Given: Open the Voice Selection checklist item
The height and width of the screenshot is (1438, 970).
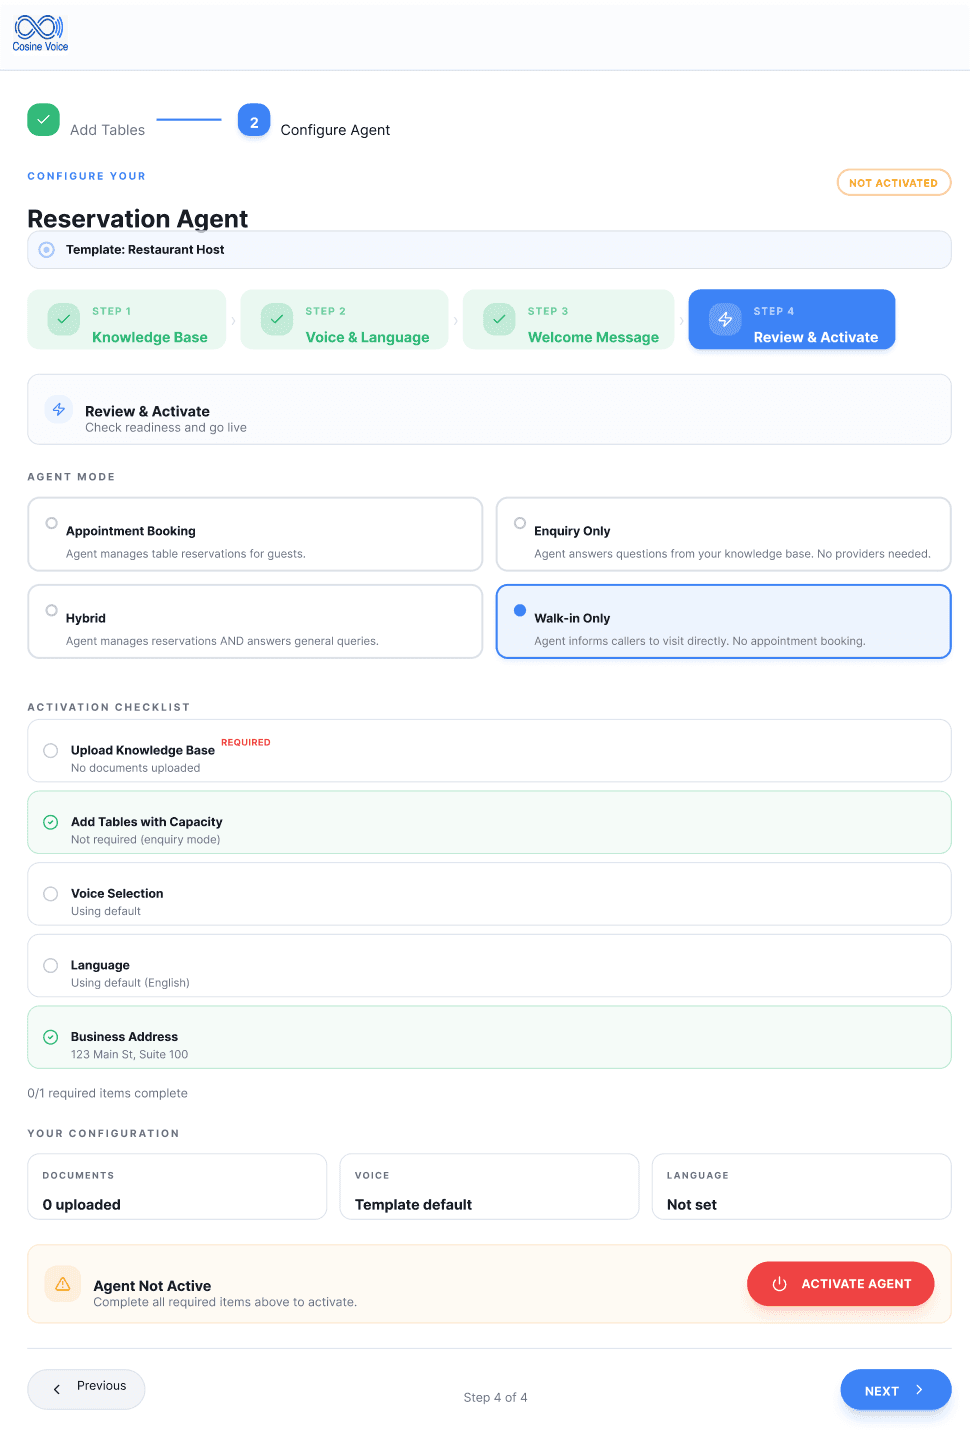Looking at the screenshot, I should click(489, 894).
